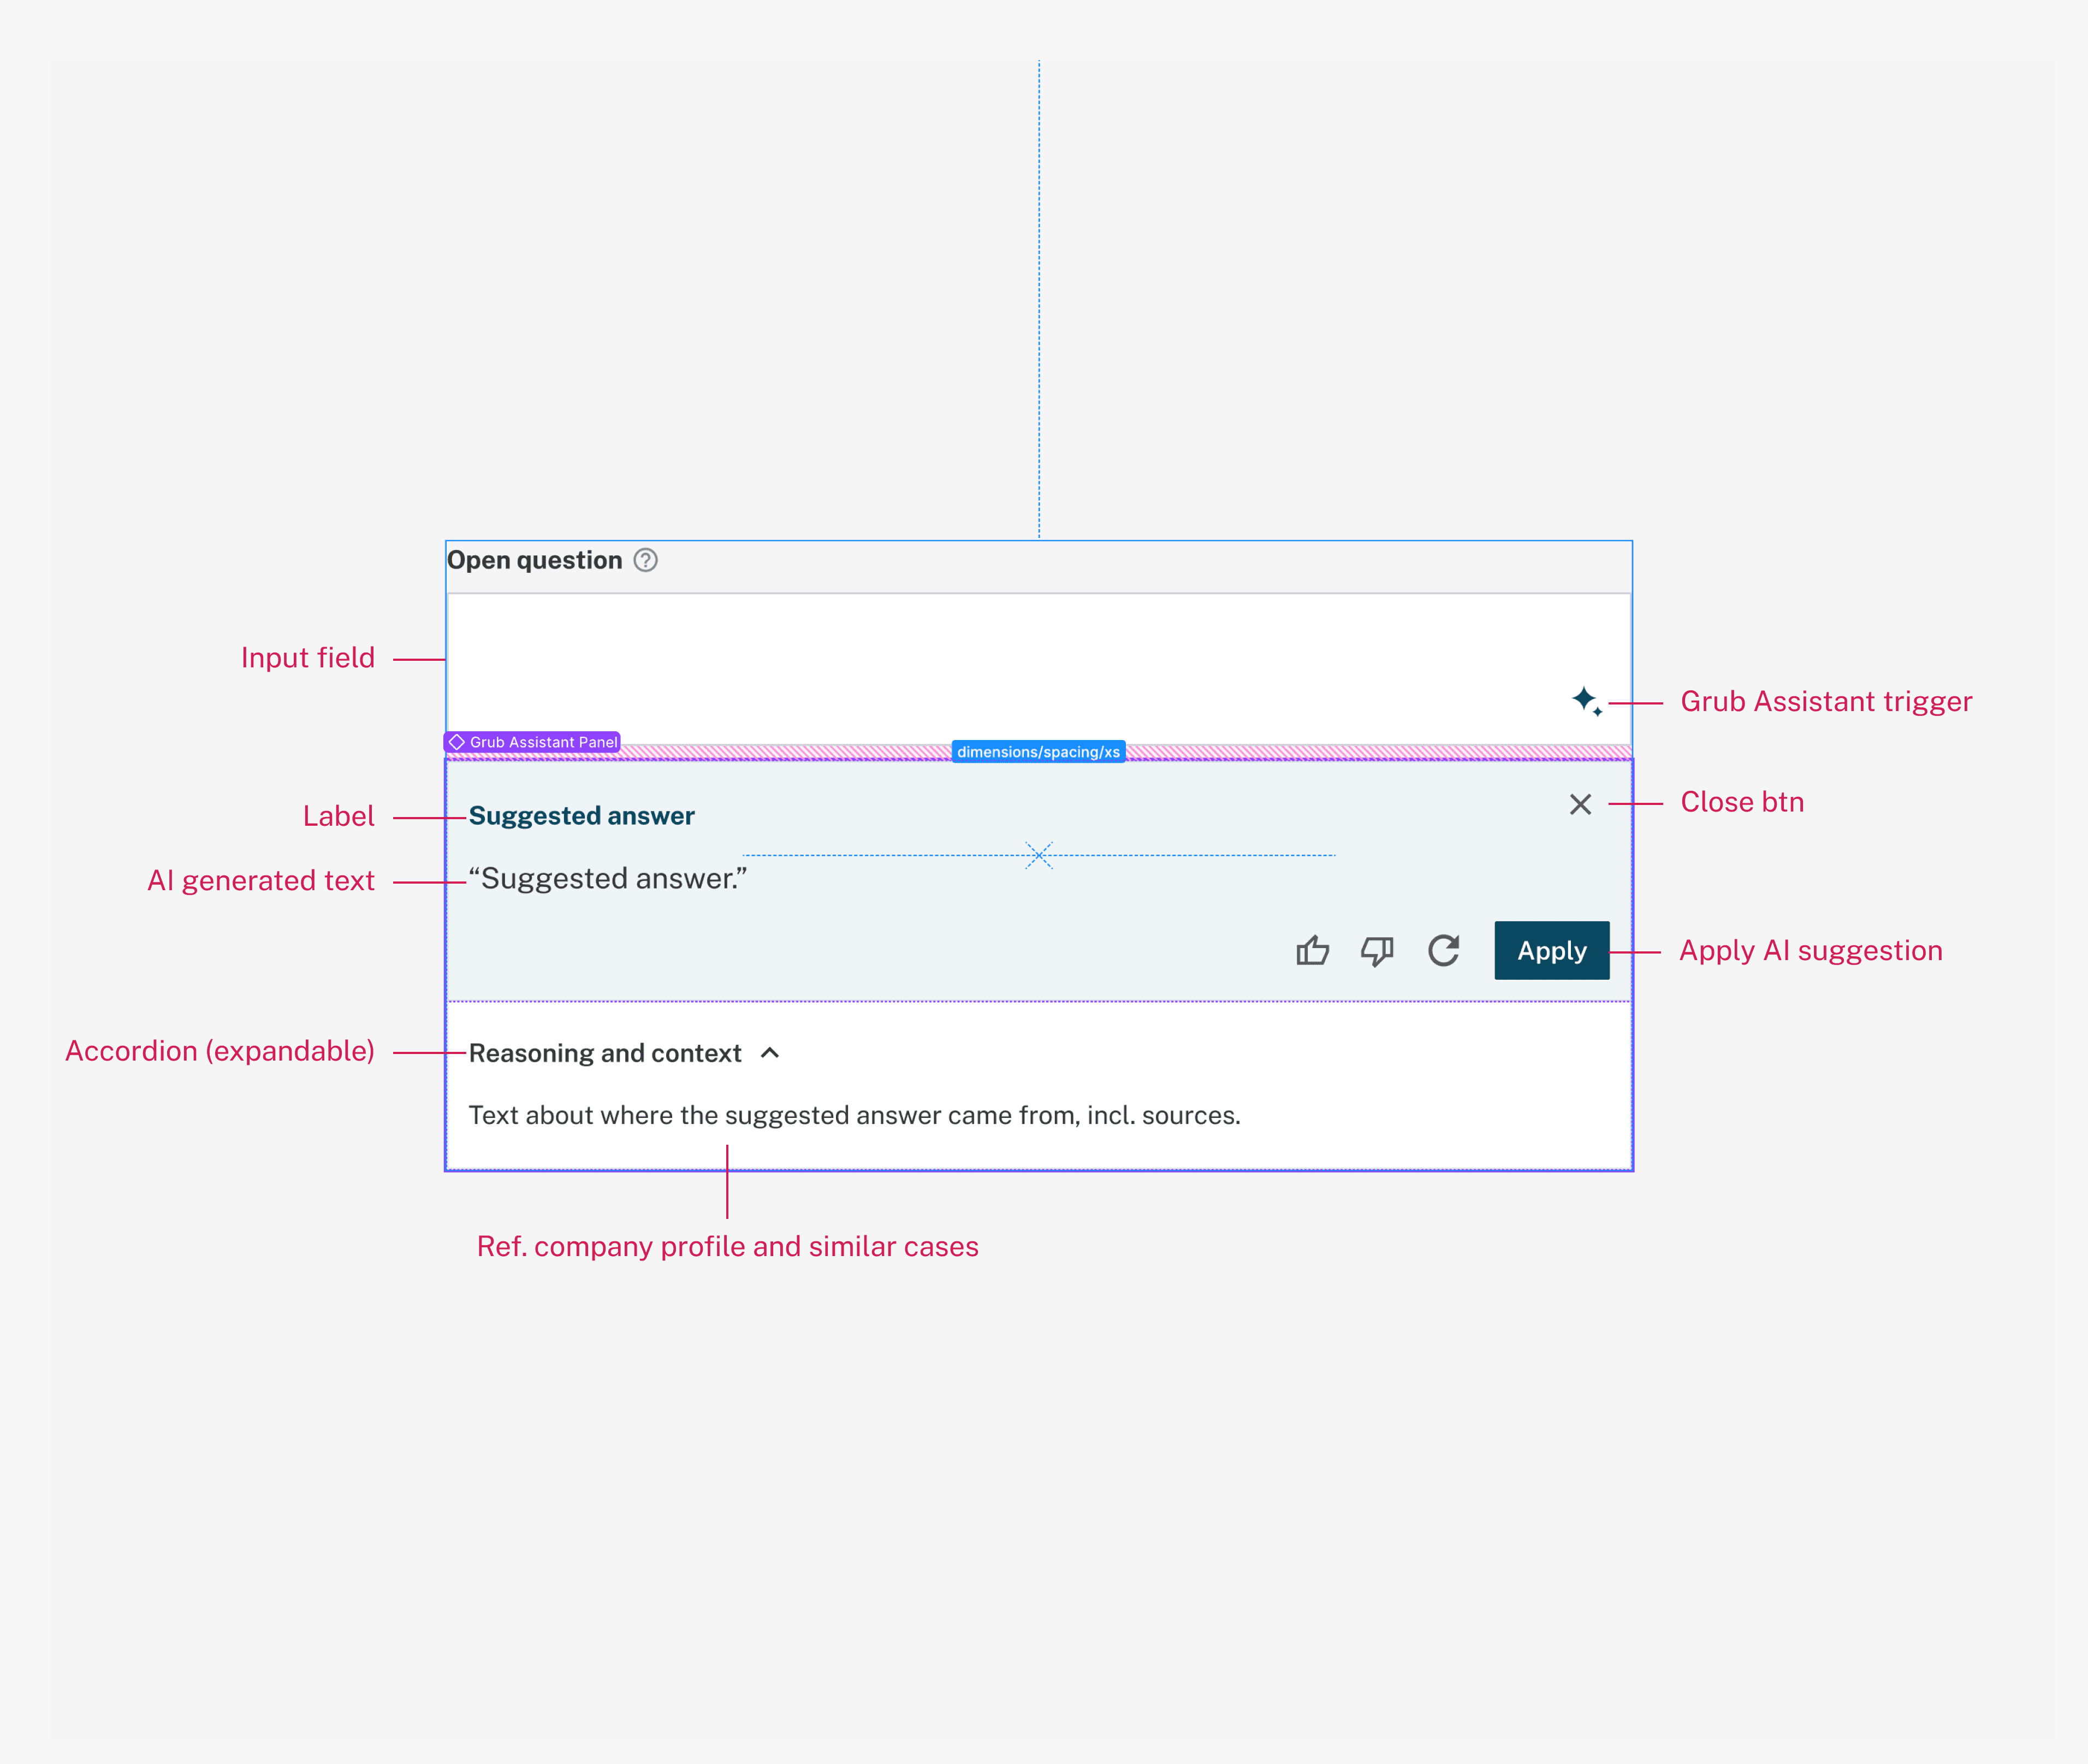Select the Grub Assistant Panel component tag

point(533,742)
